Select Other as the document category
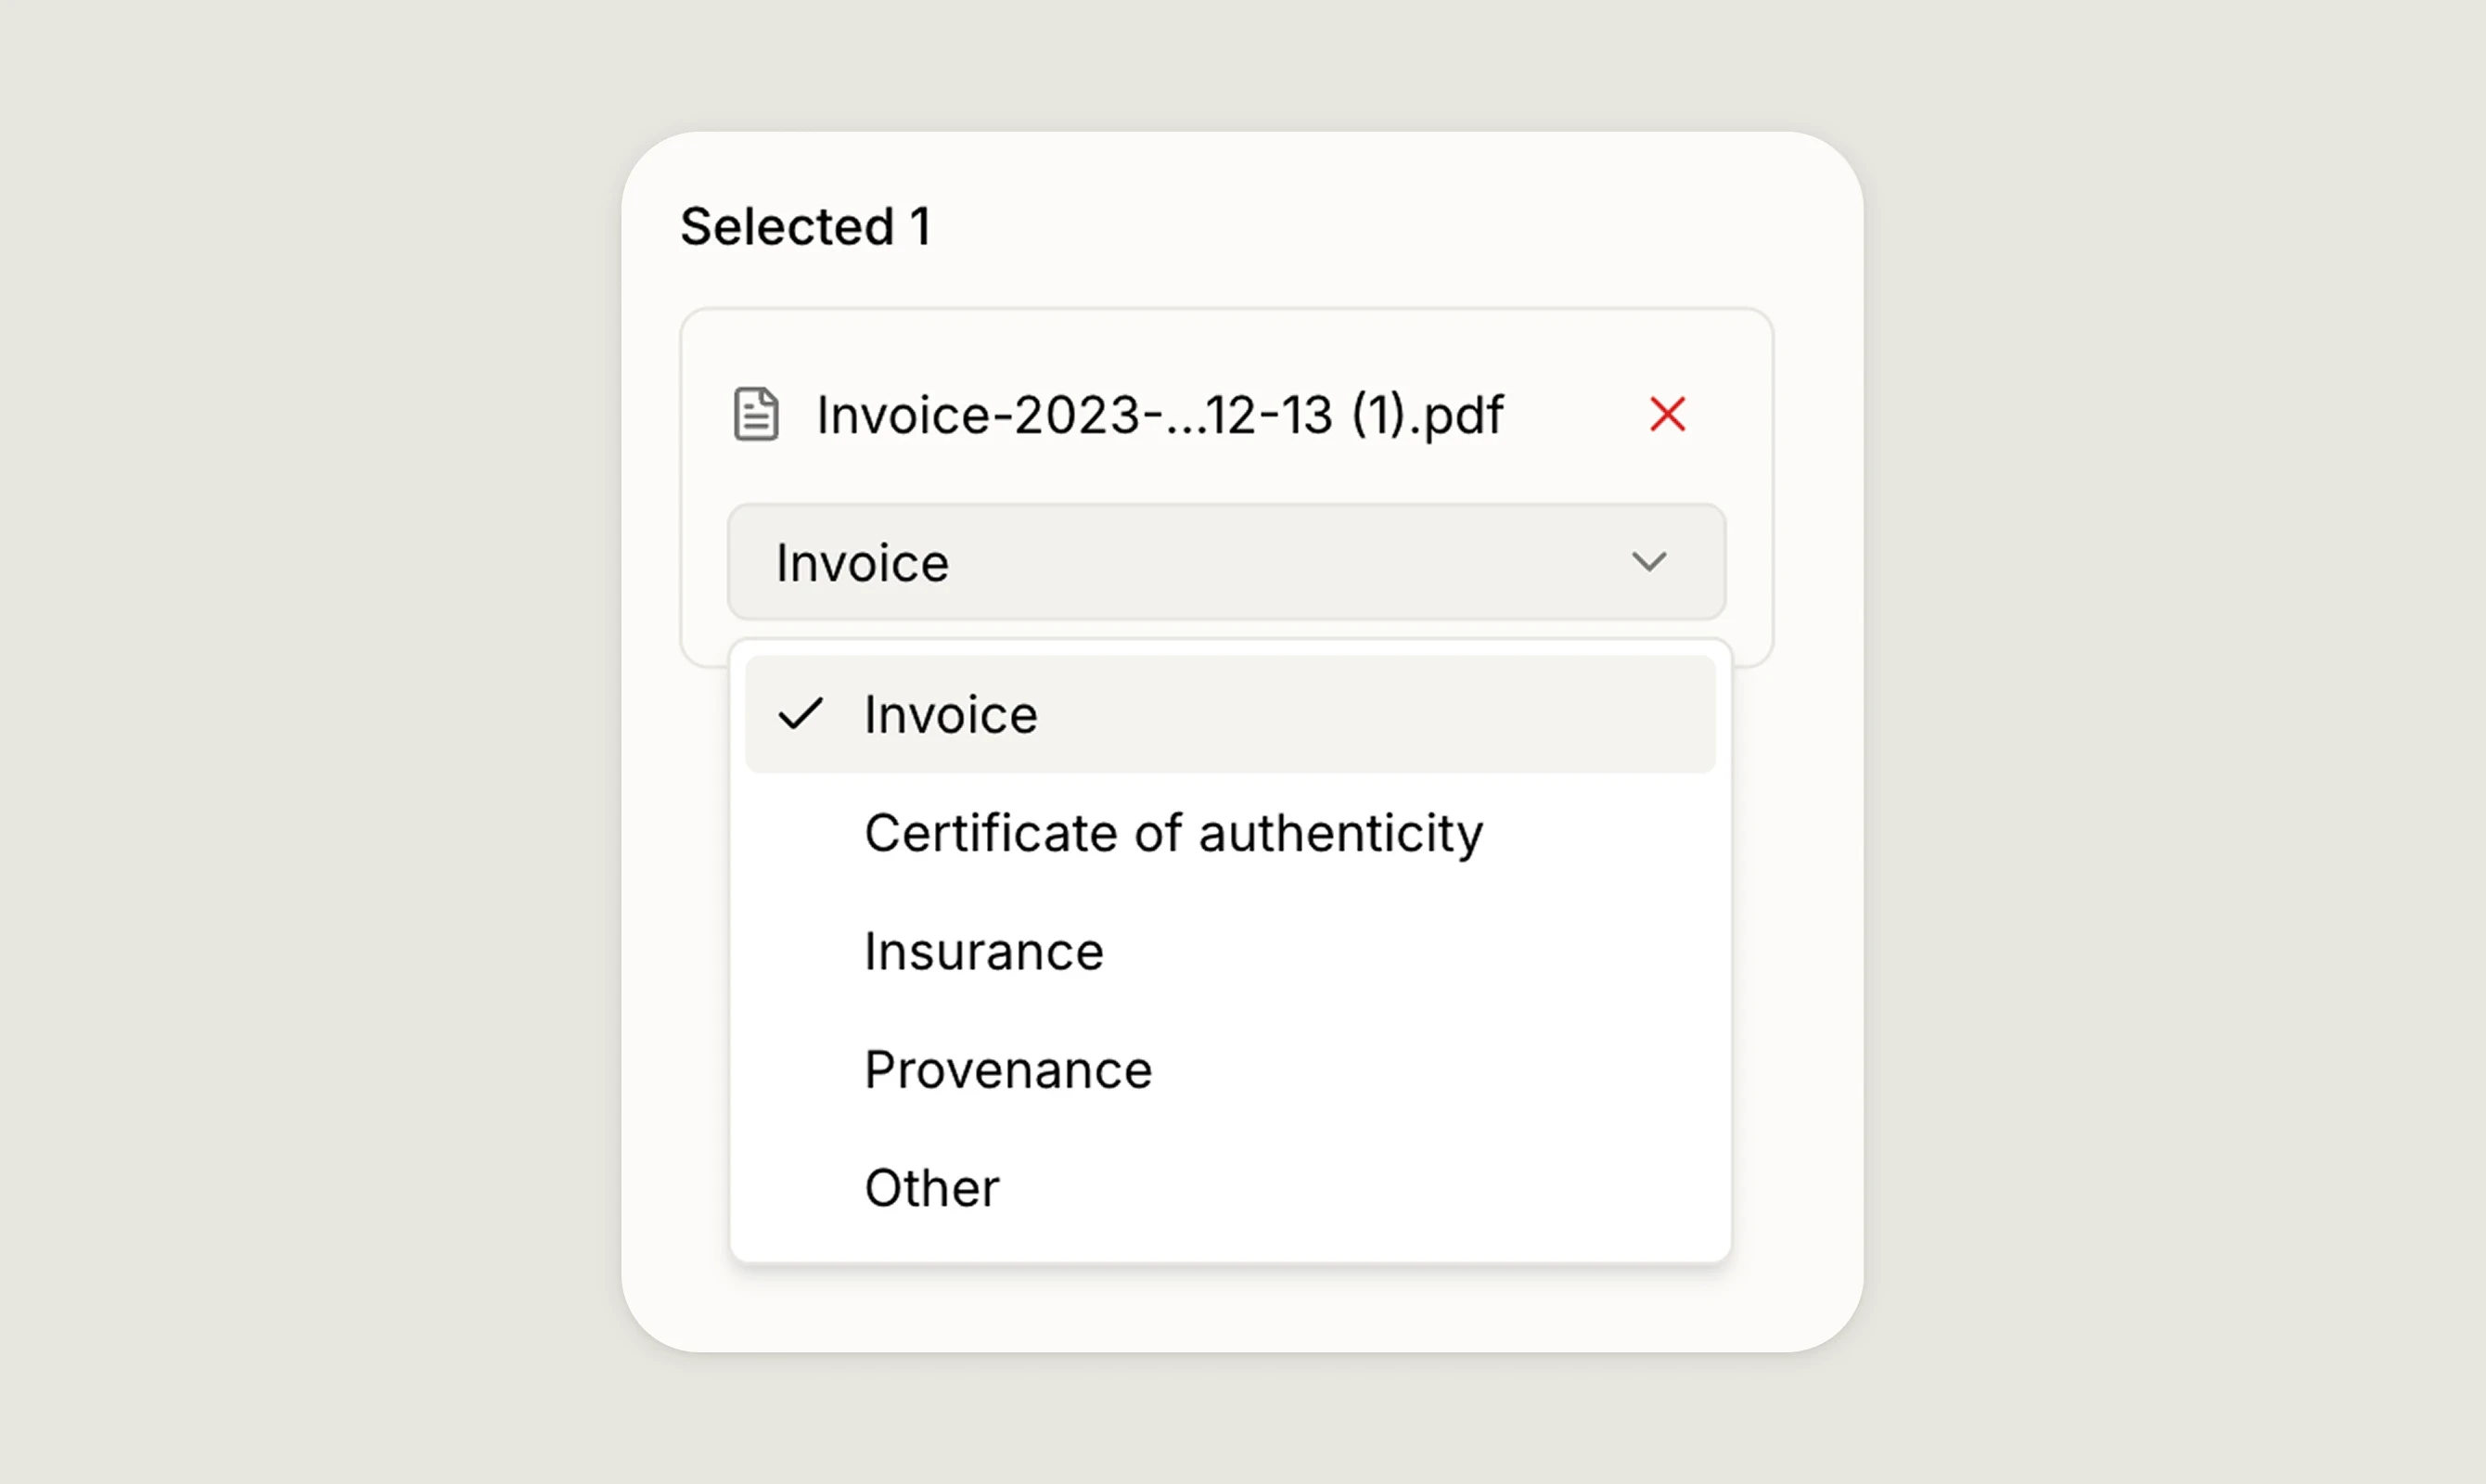Screen dimensions: 2486x1484 (931, 1187)
